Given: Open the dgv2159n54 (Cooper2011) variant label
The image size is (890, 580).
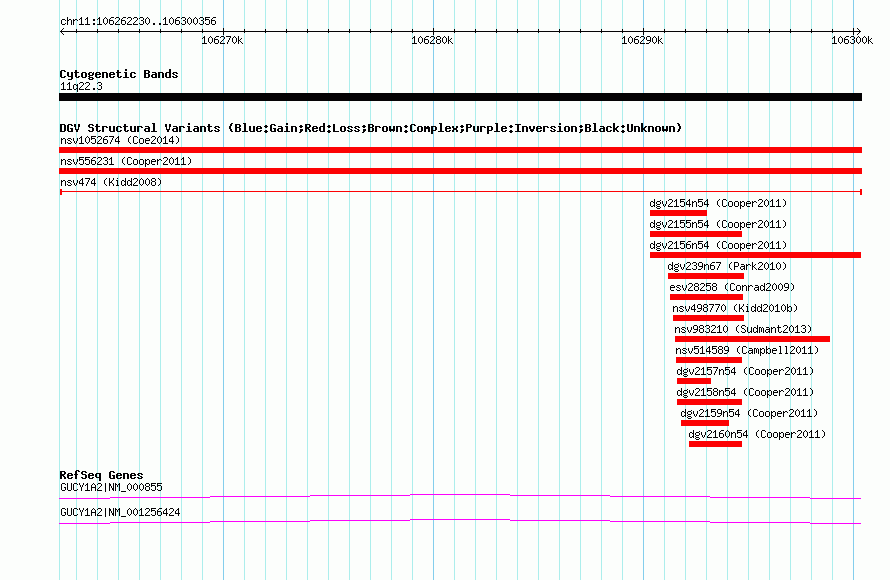Looking at the screenshot, I should pyautogui.click(x=749, y=413).
